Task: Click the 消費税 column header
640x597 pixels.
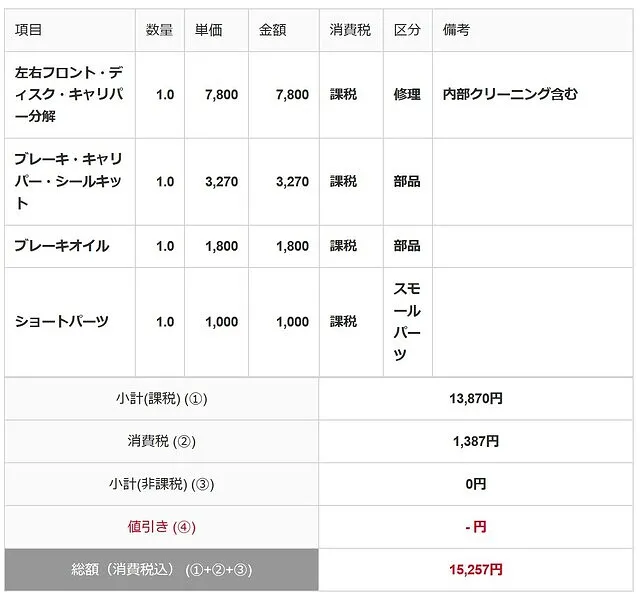Action: 350,30
